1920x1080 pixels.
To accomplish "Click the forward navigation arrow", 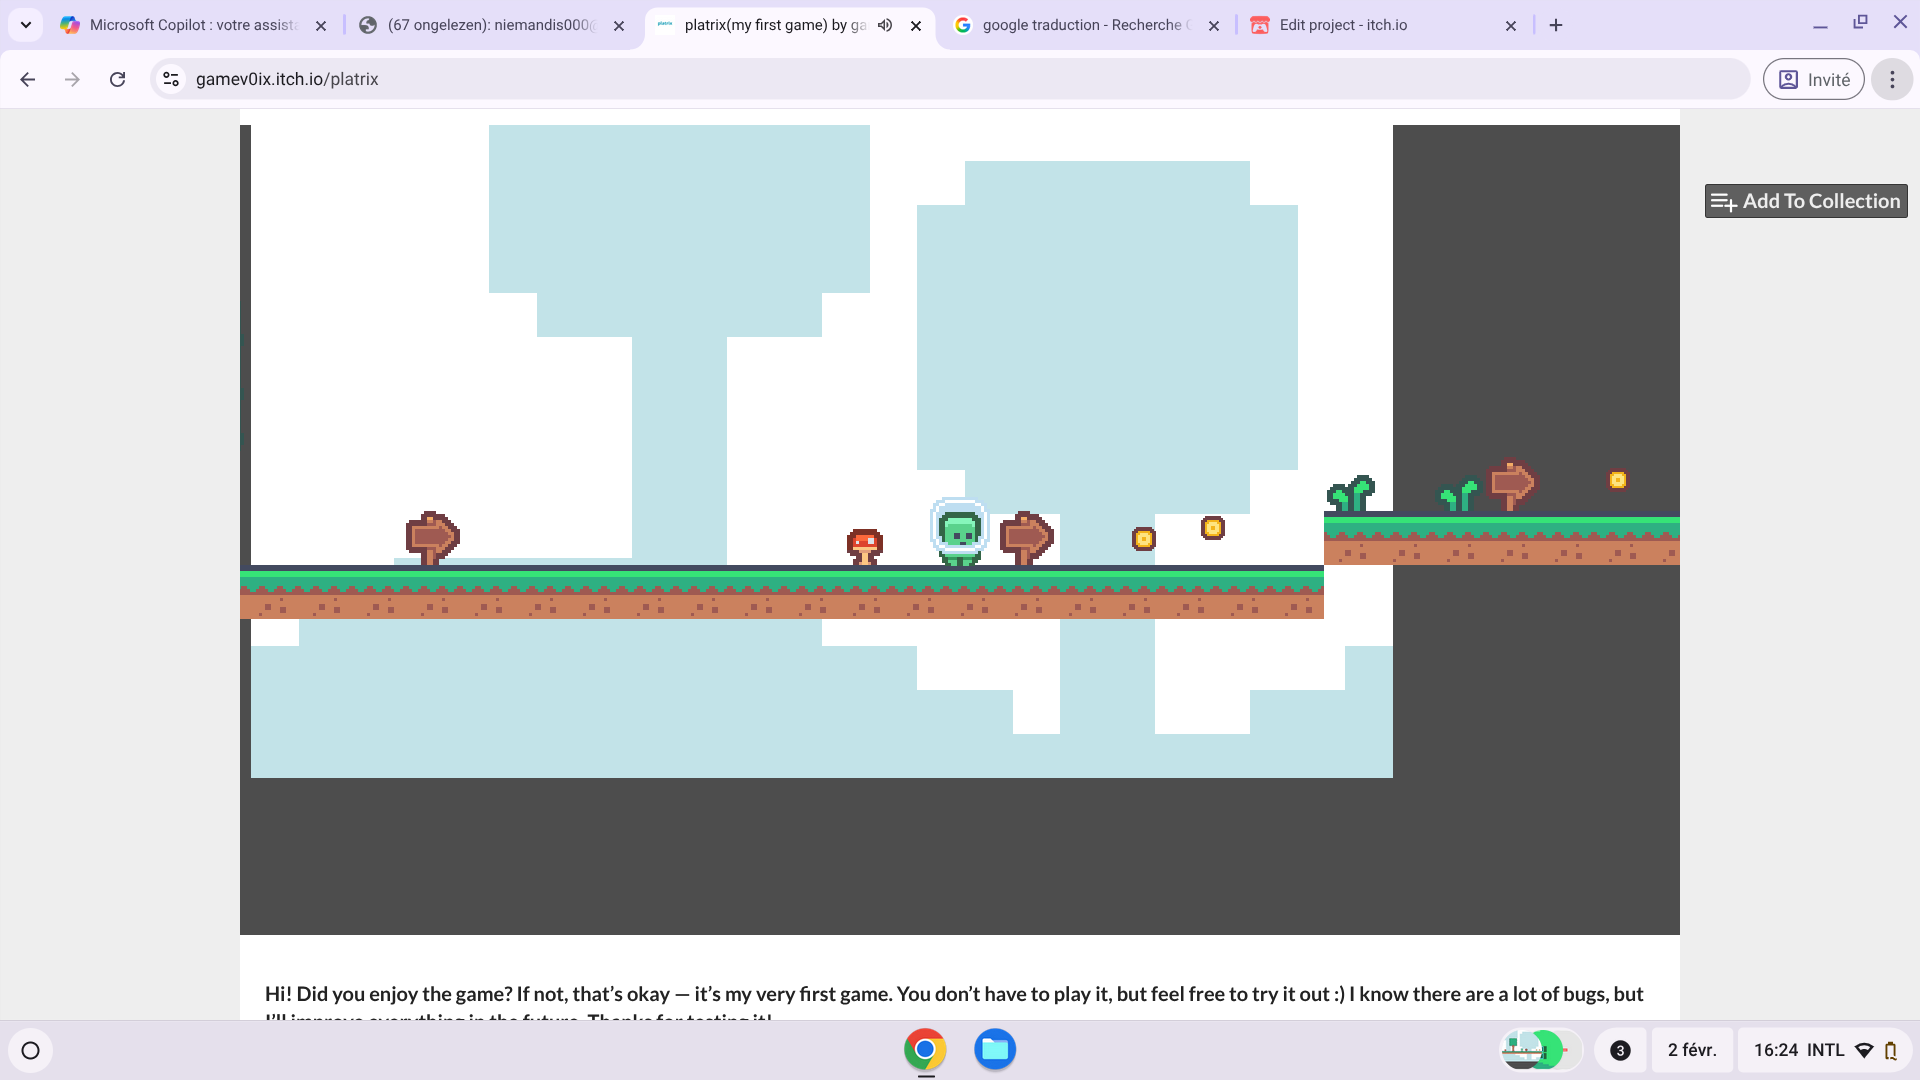I will [72, 79].
